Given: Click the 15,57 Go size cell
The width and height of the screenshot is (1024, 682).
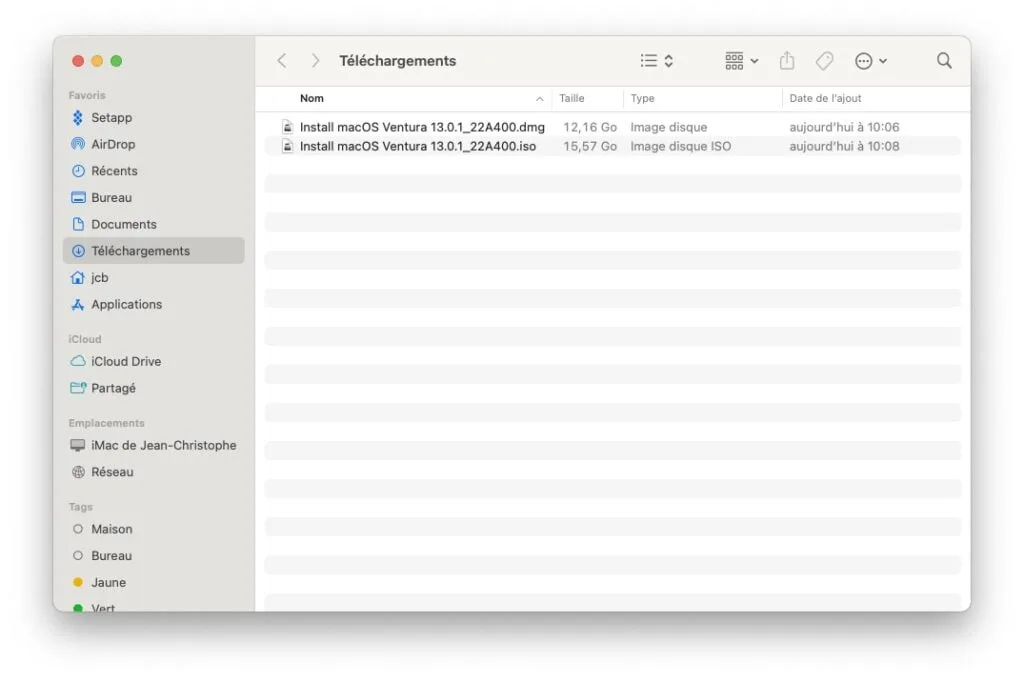Looking at the screenshot, I should (590, 146).
